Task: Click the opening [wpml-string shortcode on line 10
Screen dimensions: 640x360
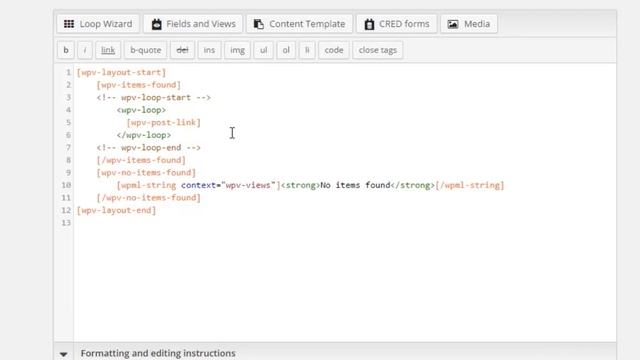Action: pos(146,185)
